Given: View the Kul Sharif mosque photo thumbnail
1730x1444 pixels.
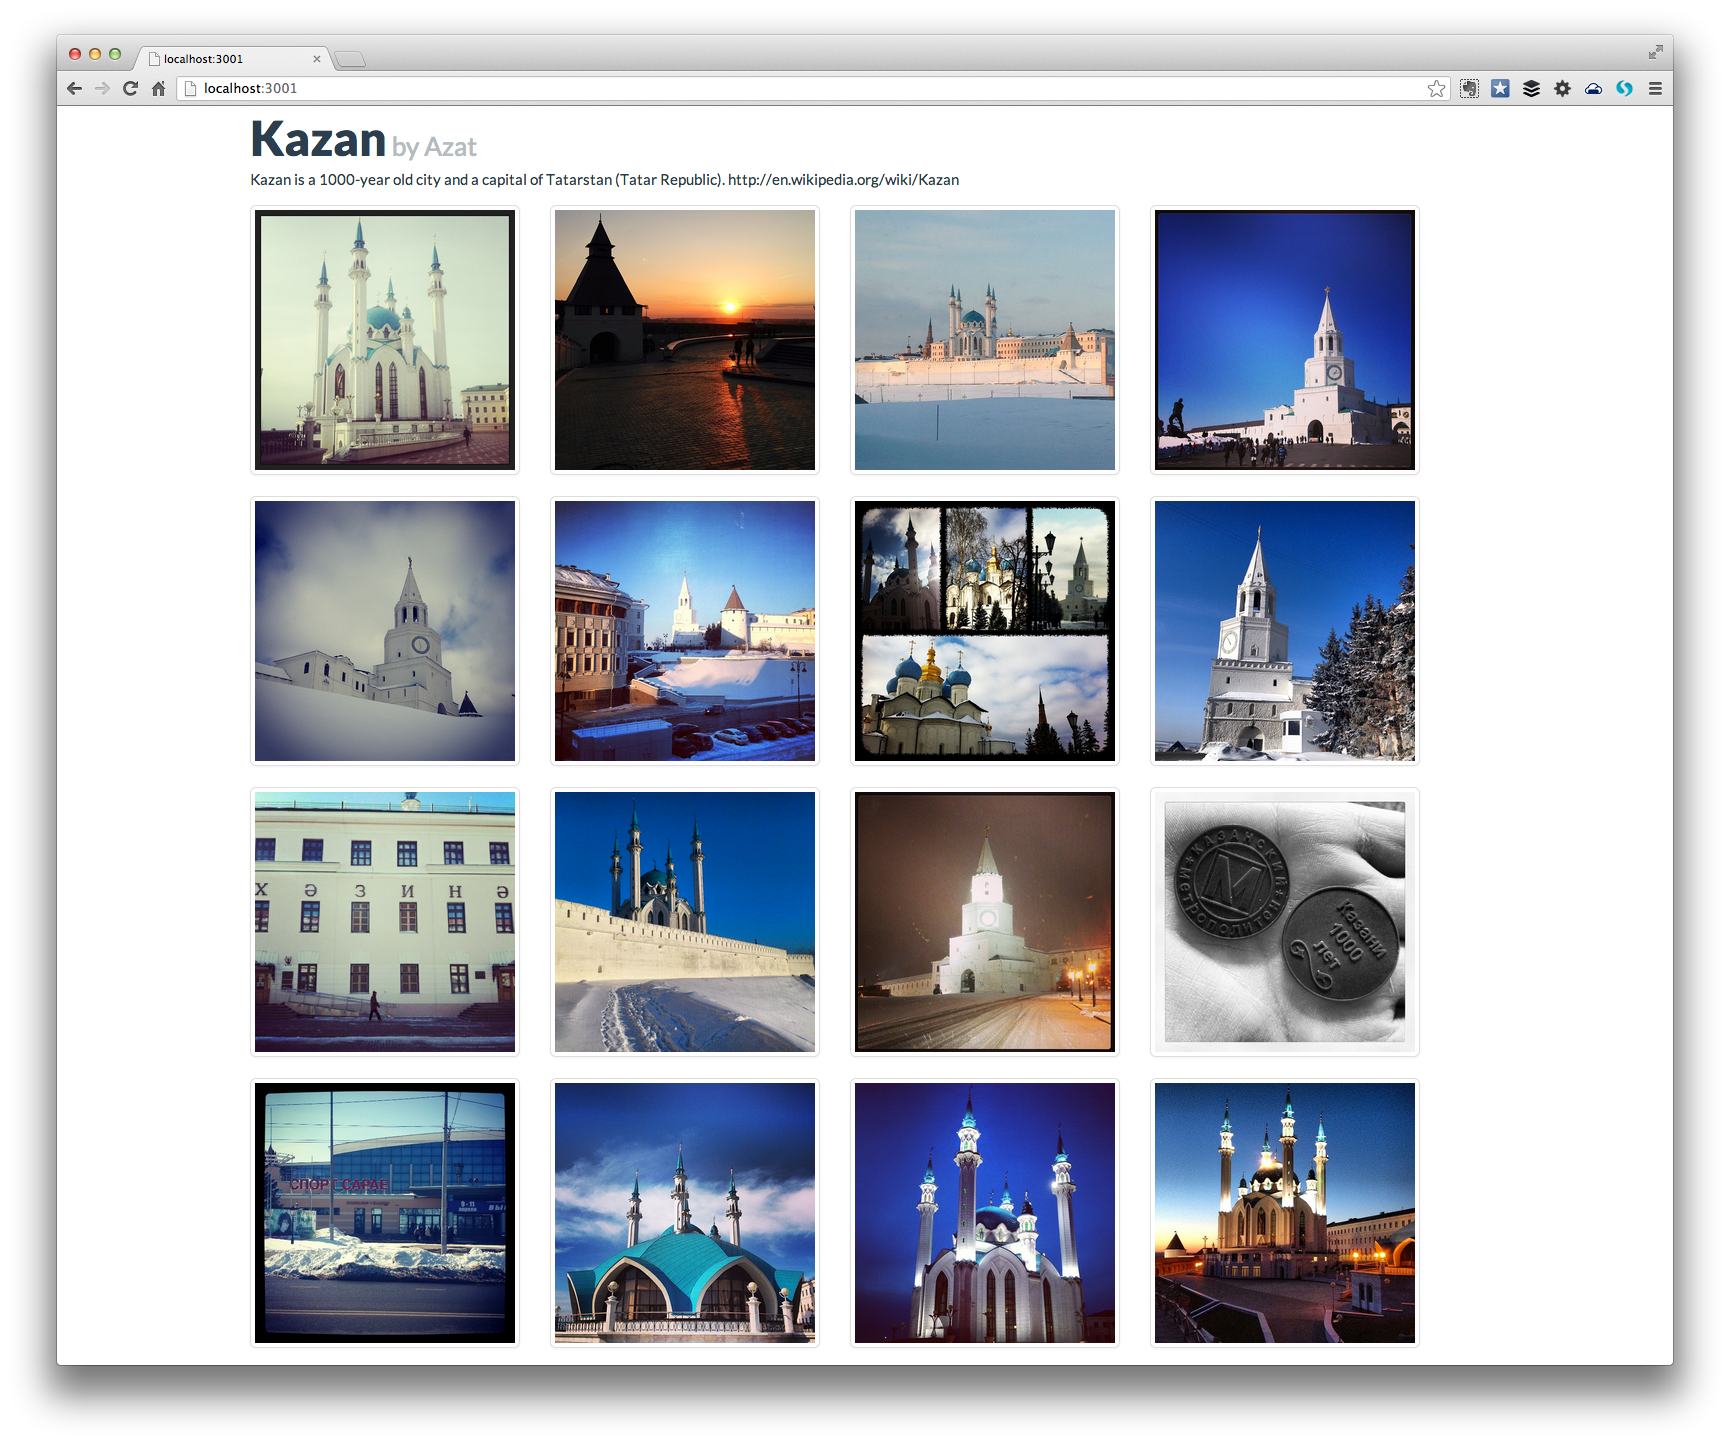Looking at the screenshot, I should 384,339.
